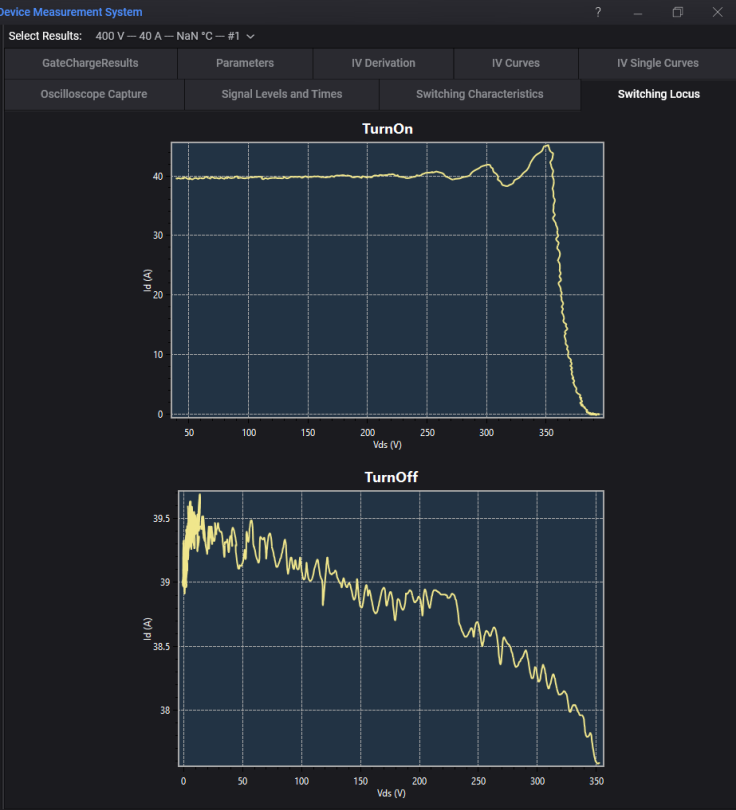Expand the Select Results dropdown arrow
This screenshot has height=810, width=736.
point(250,37)
